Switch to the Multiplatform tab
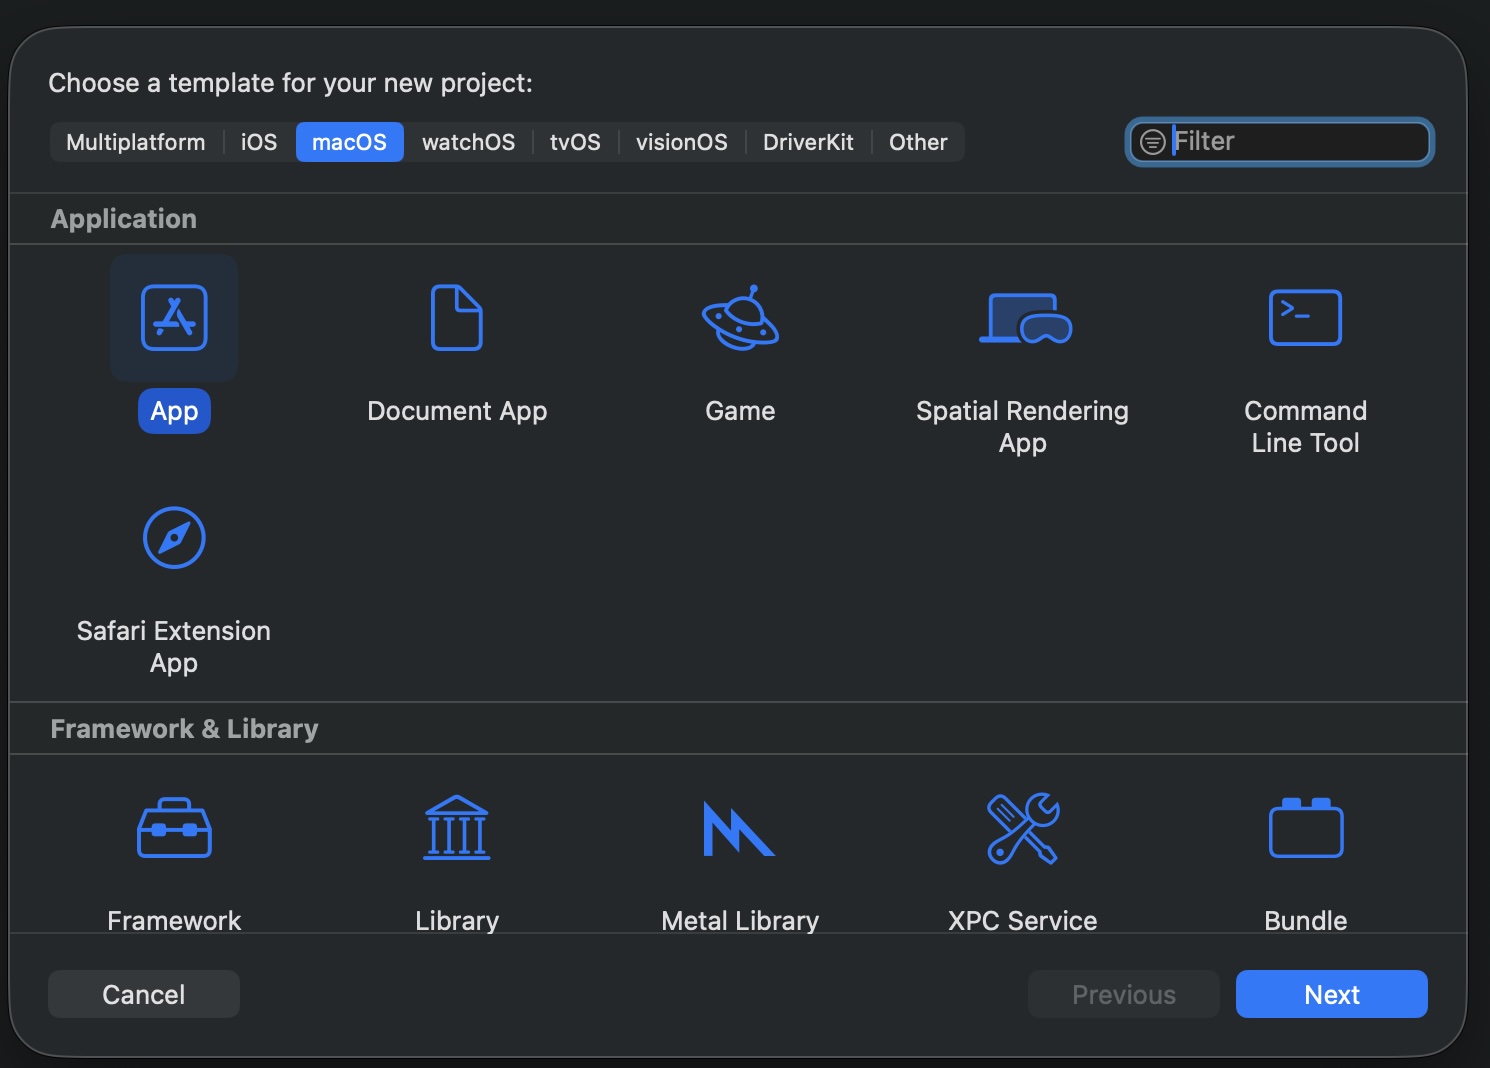The width and height of the screenshot is (1490, 1068). tap(136, 142)
